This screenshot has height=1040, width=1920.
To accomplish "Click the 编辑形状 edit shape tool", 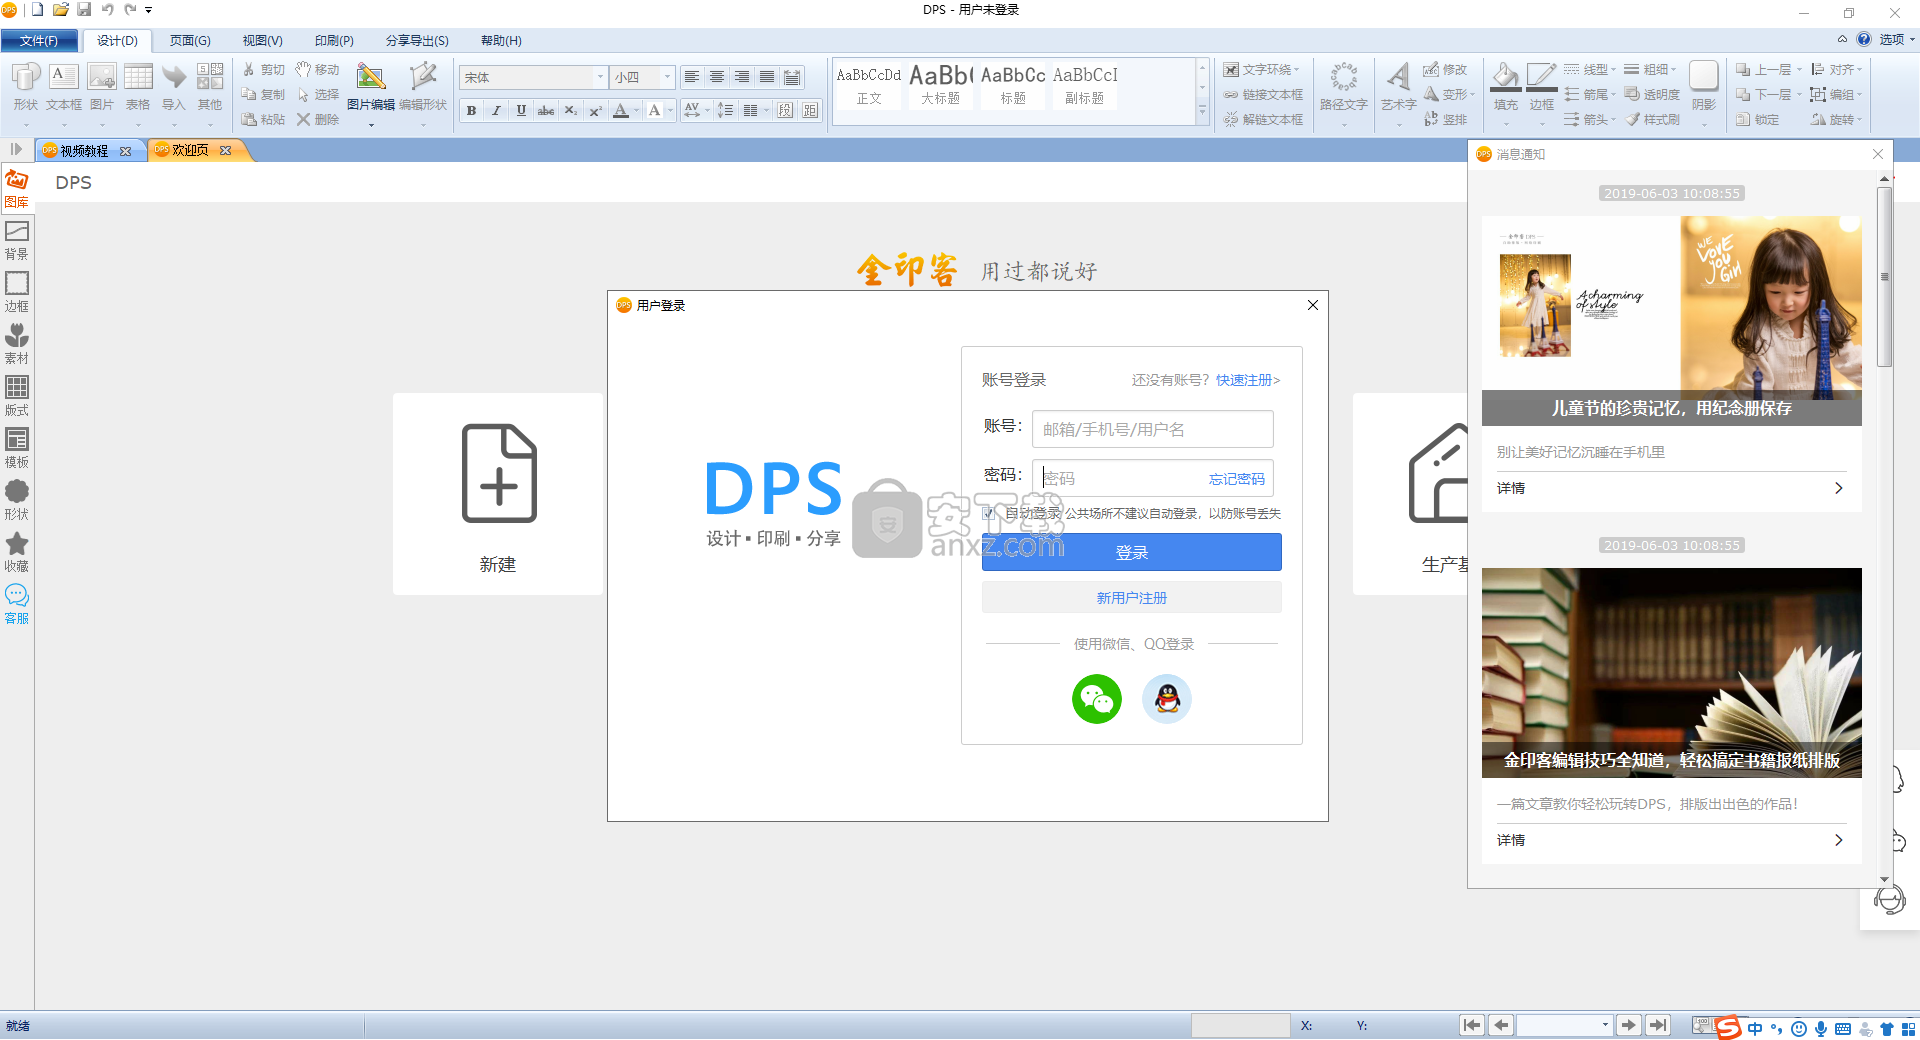I will tap(423, 87).
